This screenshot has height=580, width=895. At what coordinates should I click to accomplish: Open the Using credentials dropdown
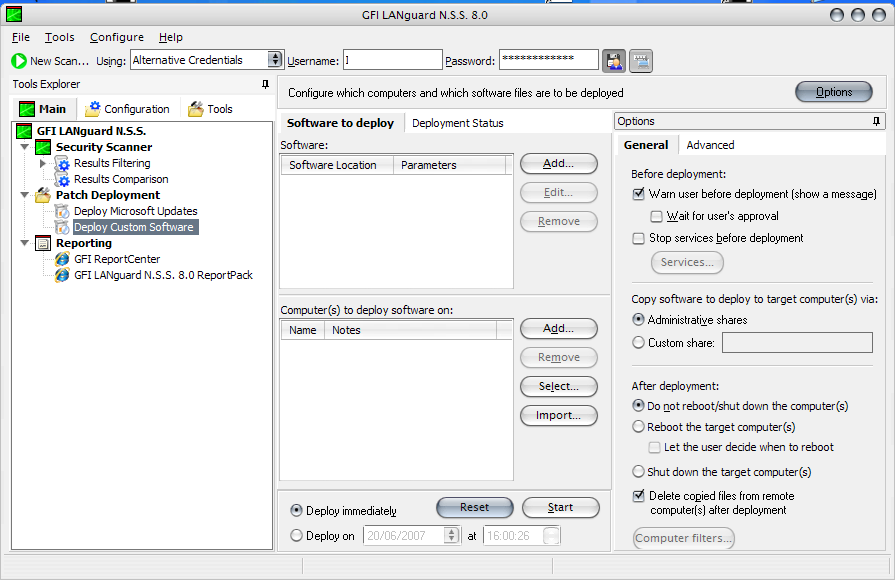275,59
